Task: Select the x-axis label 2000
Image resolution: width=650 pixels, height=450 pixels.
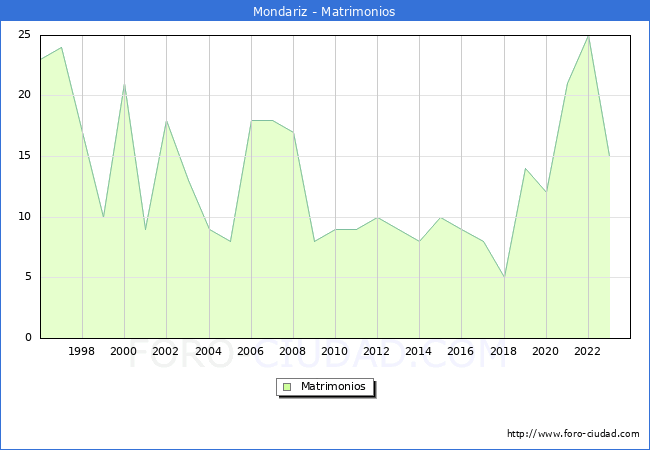Action: (x=124, y=351)
